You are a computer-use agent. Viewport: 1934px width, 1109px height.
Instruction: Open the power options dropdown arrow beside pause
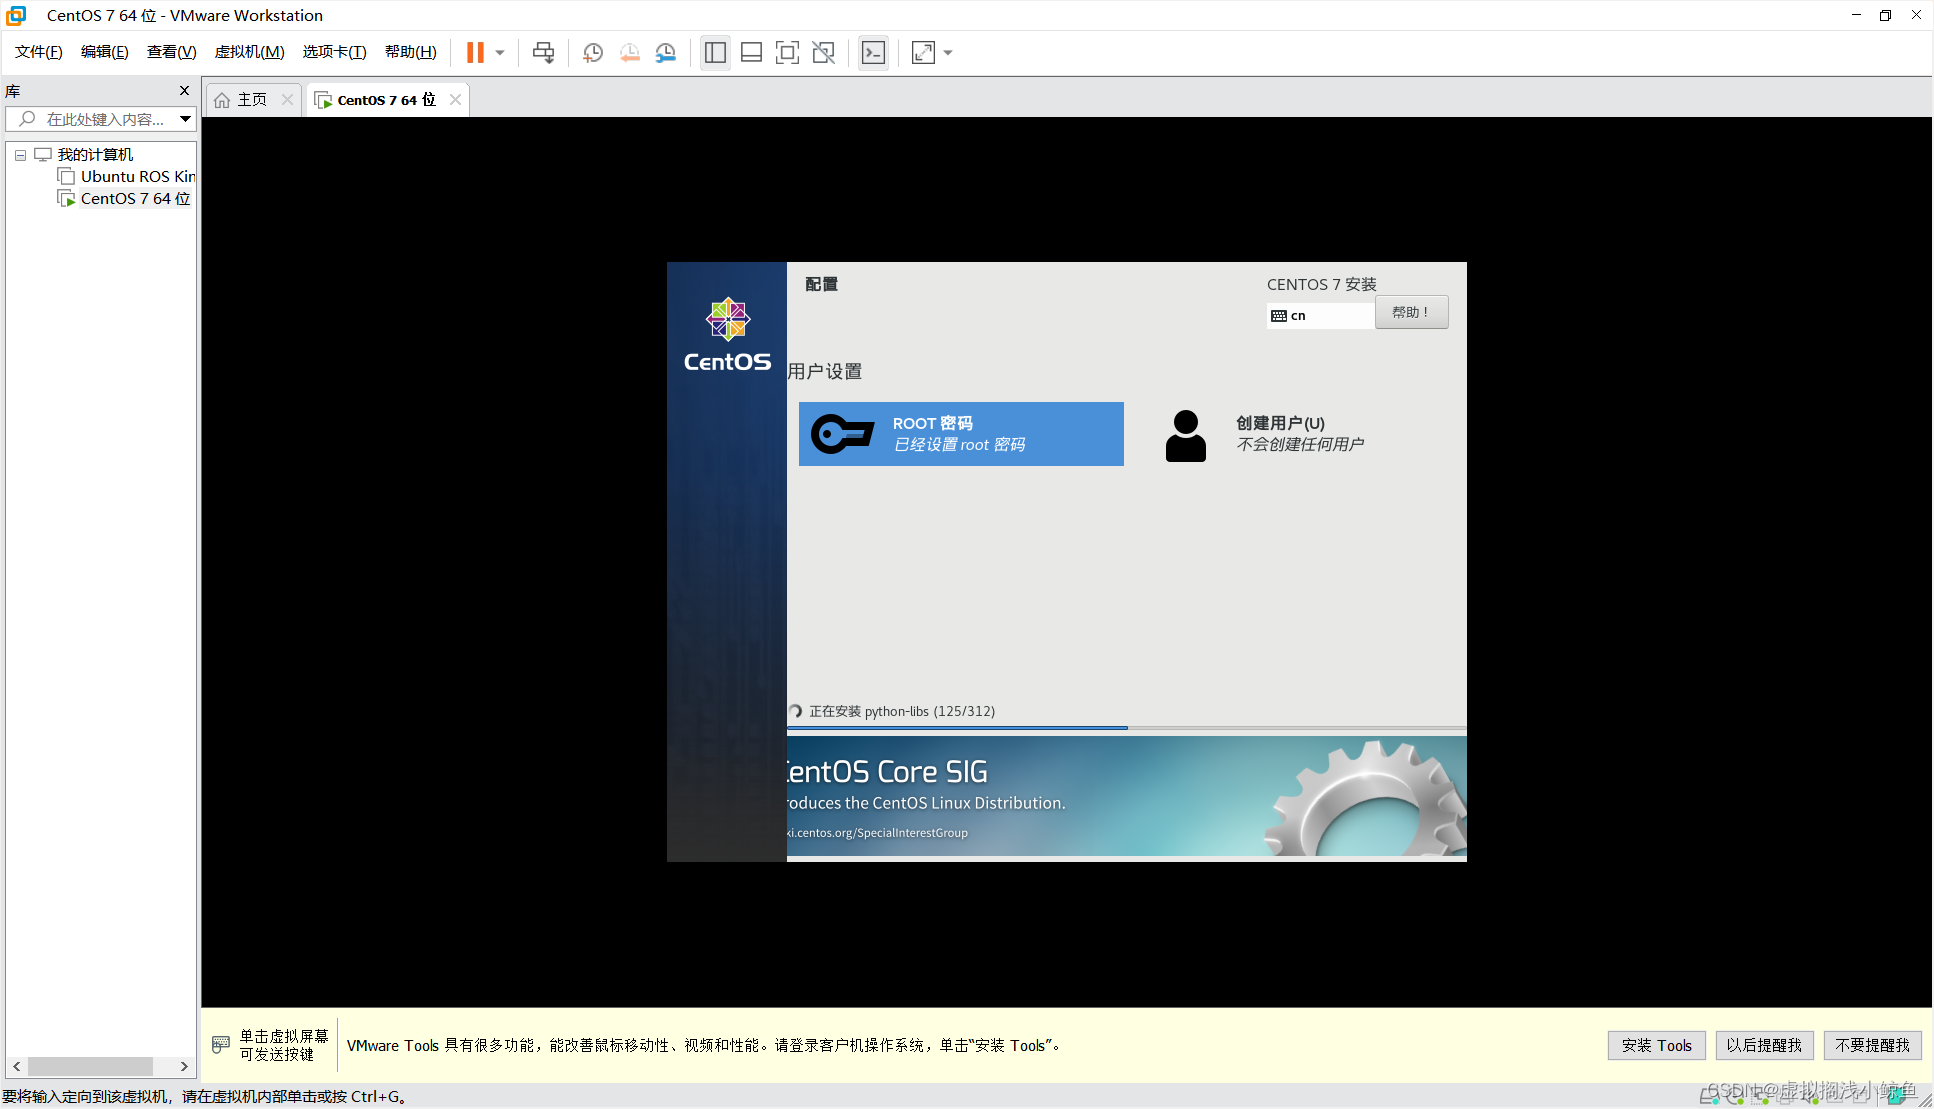500,53
